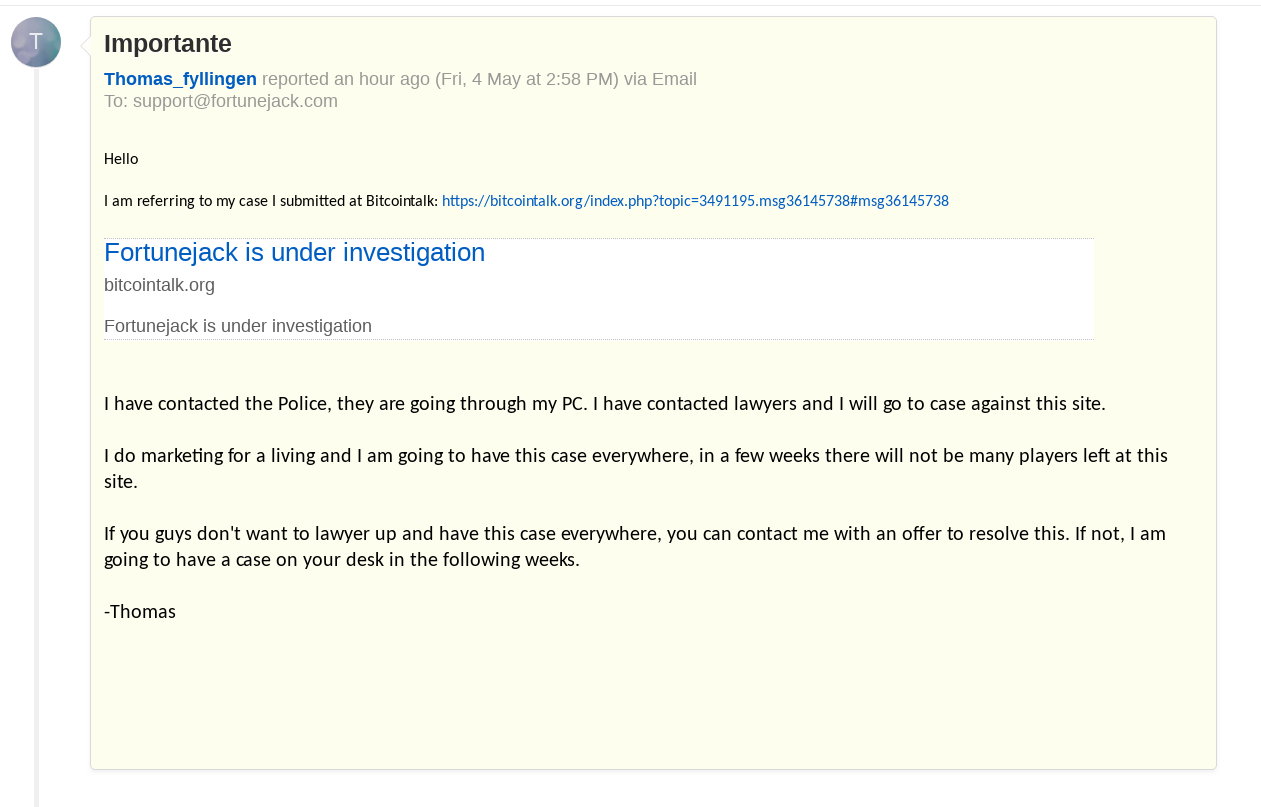
Task: Open the bitcointalk.org topic URL link
Action: pos(695,201)
